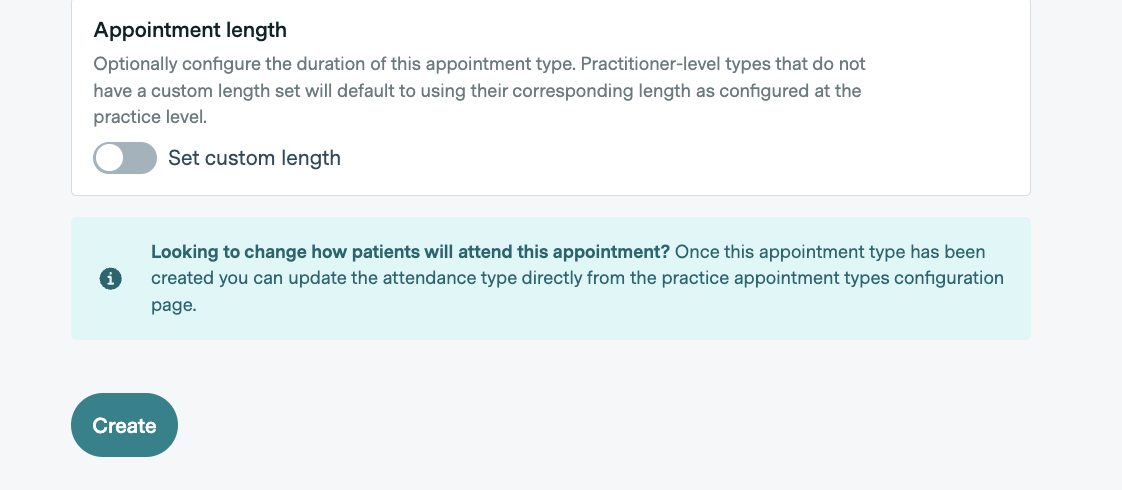Click the word 'page.' in the banner
This screenshot has width=1122, height=490.
pyautogui.click(x=174, y=306)
